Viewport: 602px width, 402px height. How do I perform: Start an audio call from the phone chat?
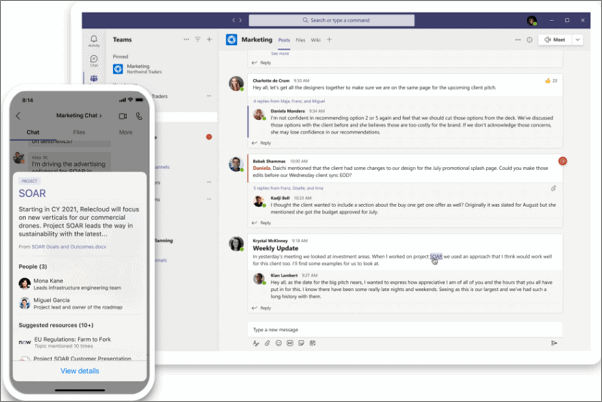pyautogui.click(x=139, y=116)
